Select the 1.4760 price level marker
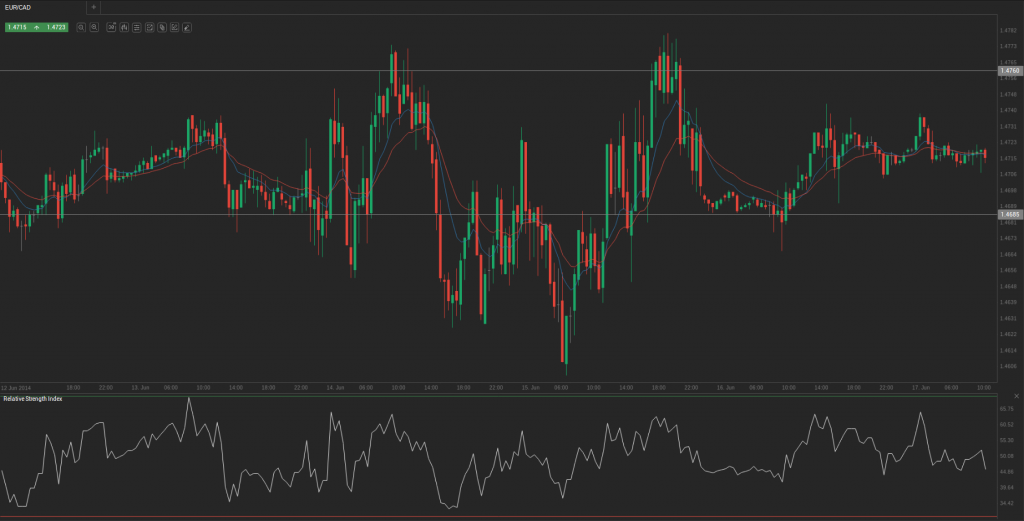This screenshot has width=1024, height=521. (x=1009, y=71)
